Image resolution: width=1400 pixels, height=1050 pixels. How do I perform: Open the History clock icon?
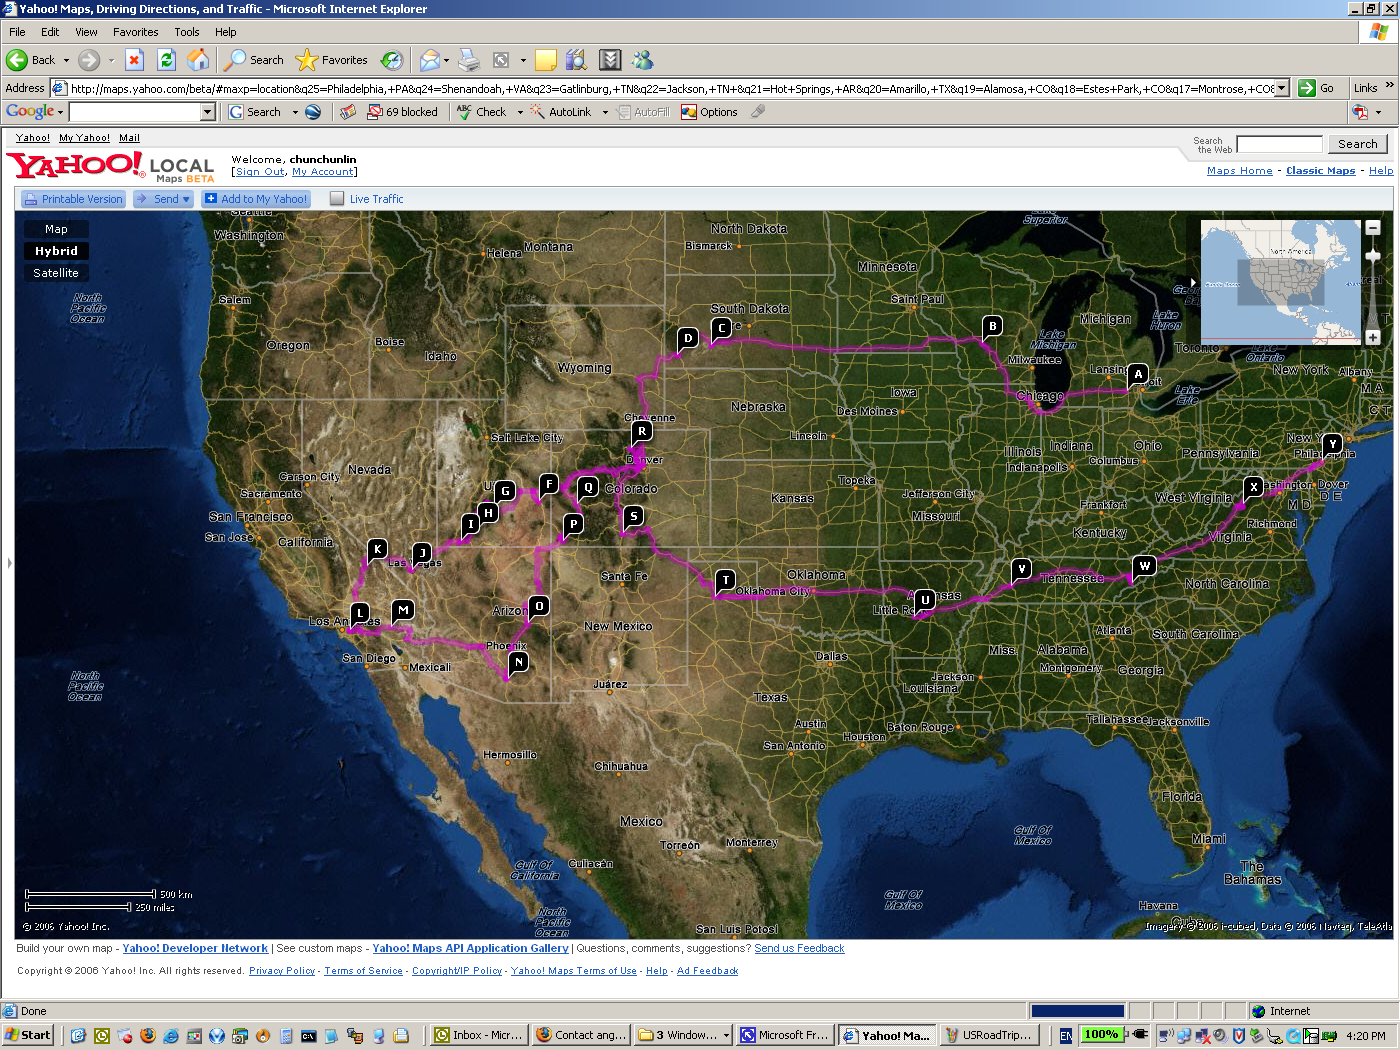pyautogui.click(x=392, y=60)
